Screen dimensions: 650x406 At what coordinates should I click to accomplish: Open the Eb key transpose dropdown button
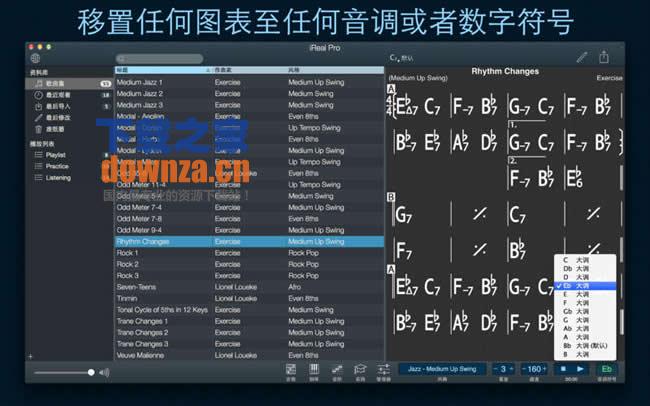pos(606,369)
